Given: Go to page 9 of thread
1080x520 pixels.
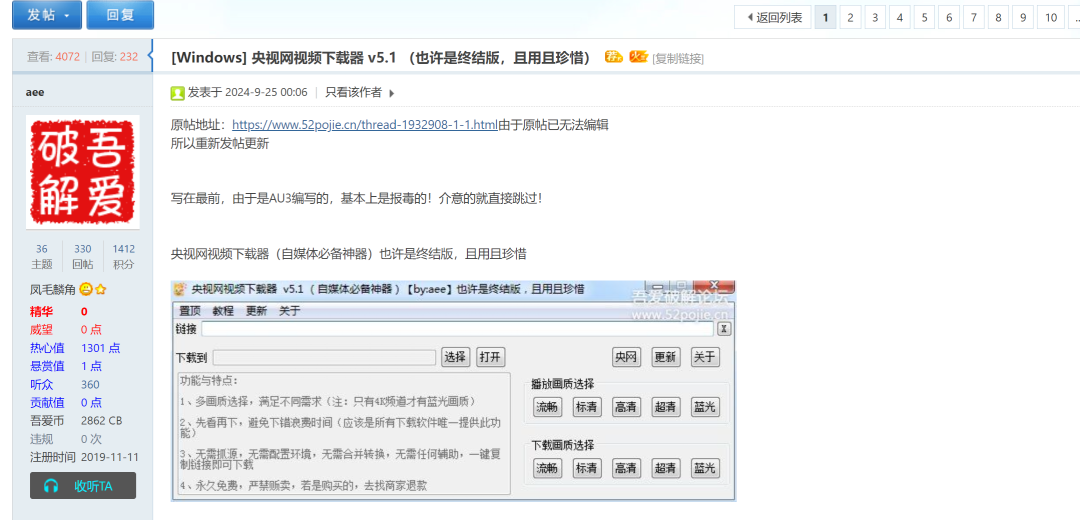Looking at the screenshot, I should pos(1023,18).
